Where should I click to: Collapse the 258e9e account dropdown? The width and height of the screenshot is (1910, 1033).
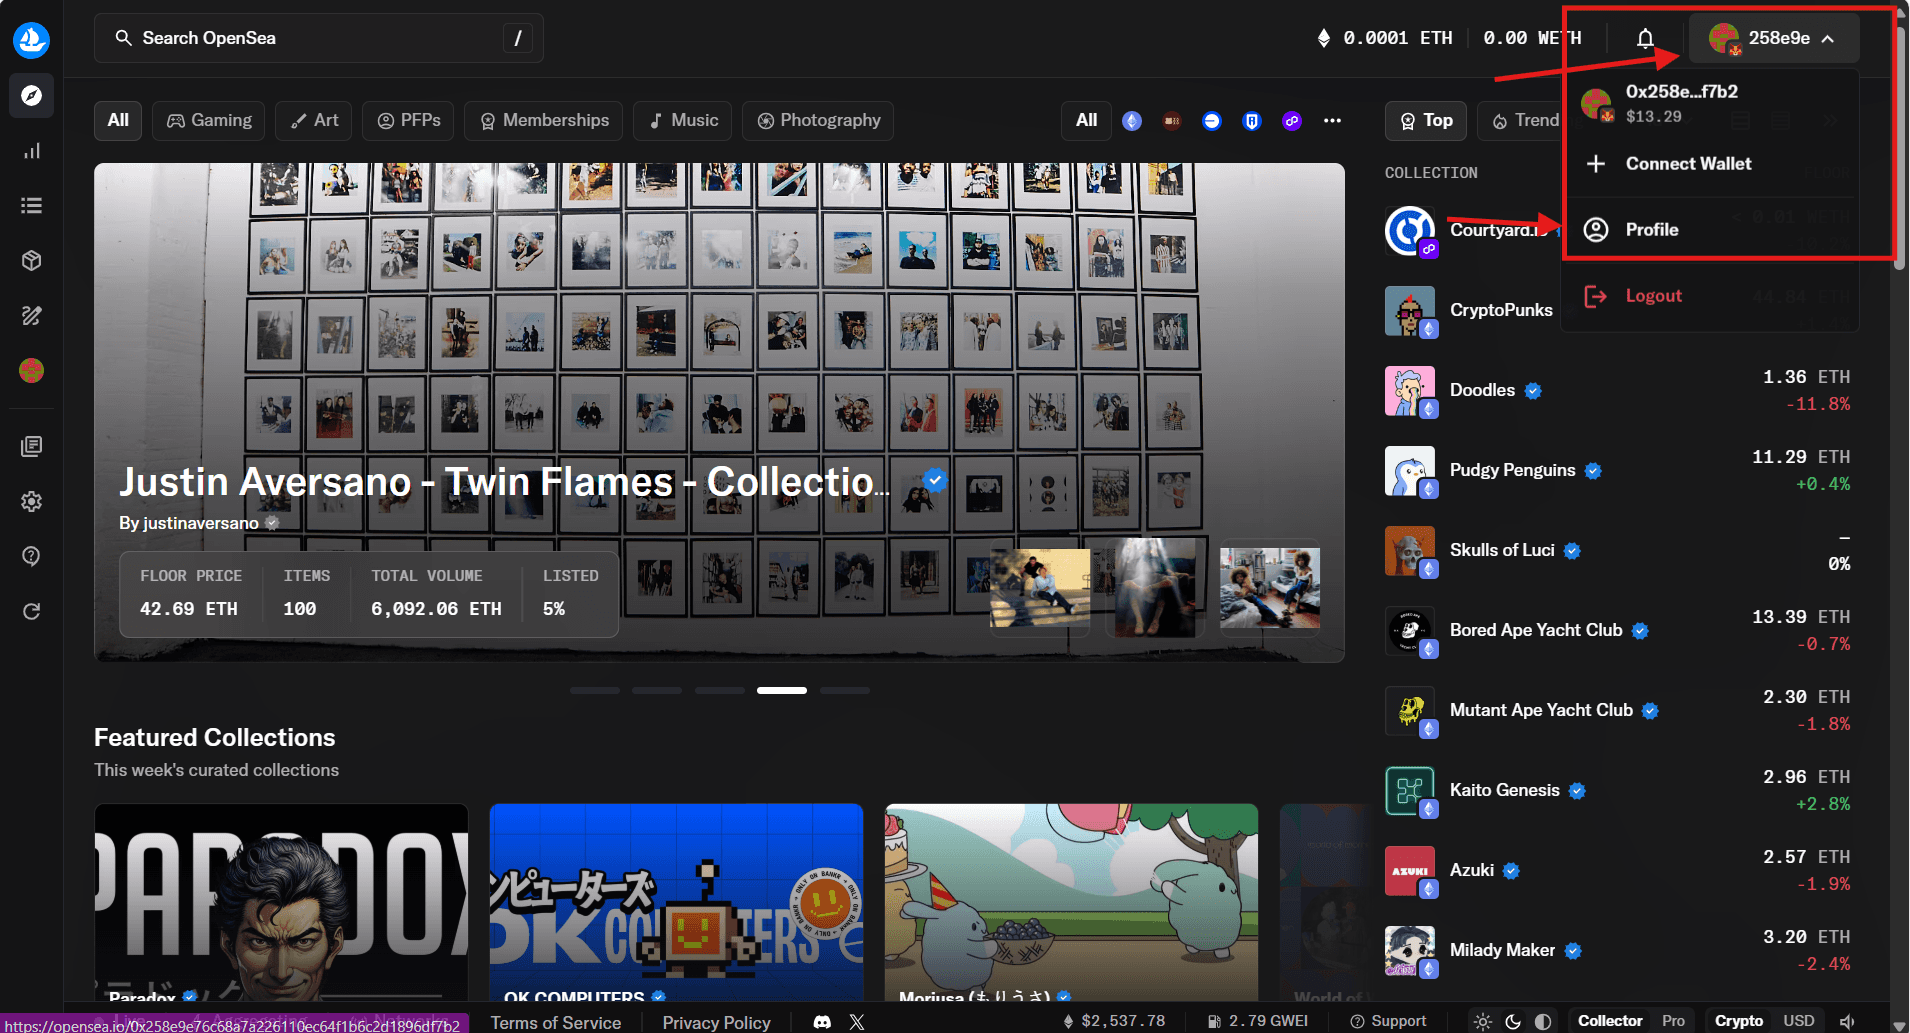click(x=1774, y=38)
